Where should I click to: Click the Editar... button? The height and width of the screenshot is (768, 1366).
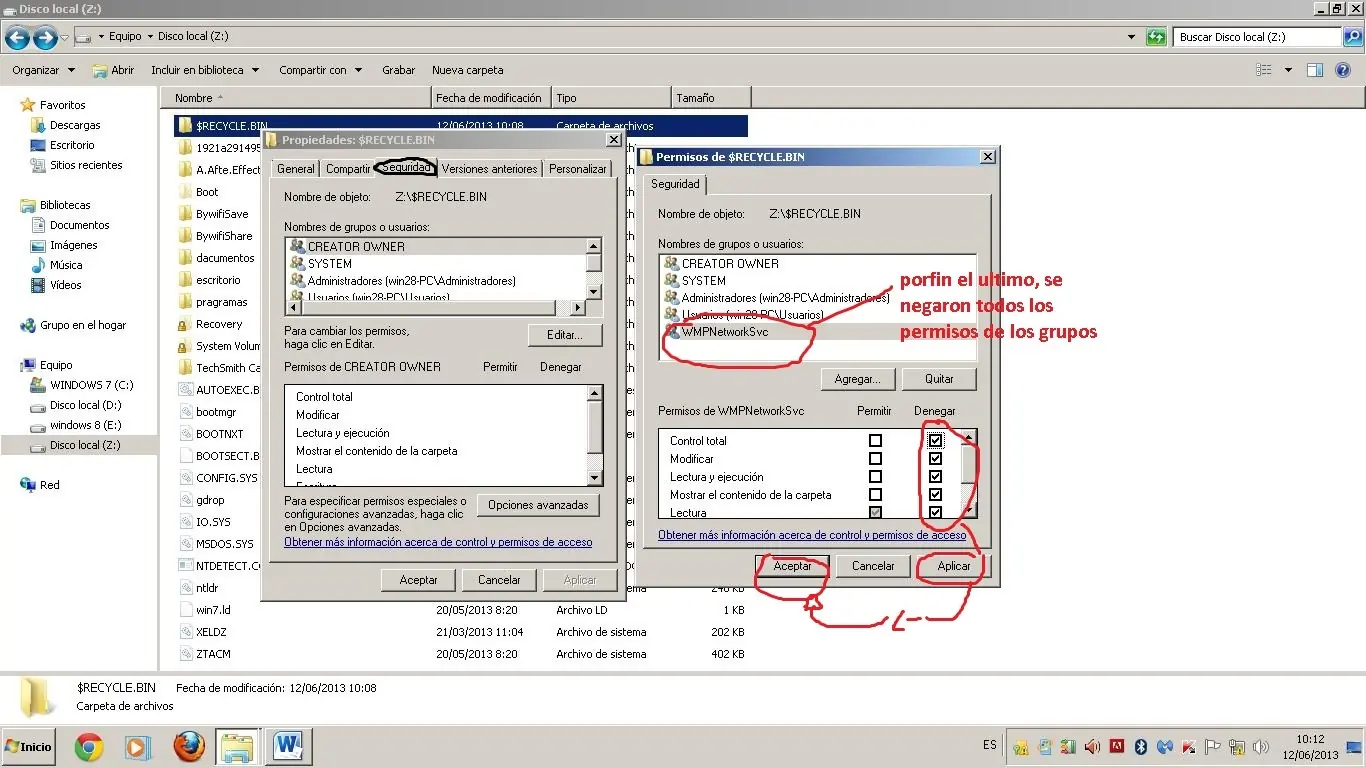coord(565,334)
